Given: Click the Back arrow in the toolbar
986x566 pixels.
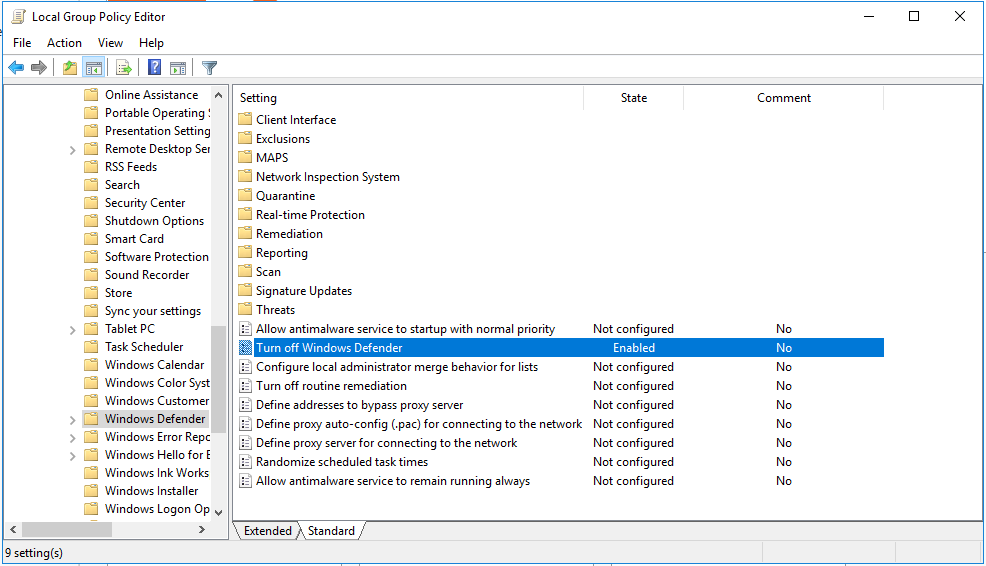Looking at the screenshot, I should pyautogui.click(x=16, y=68).
